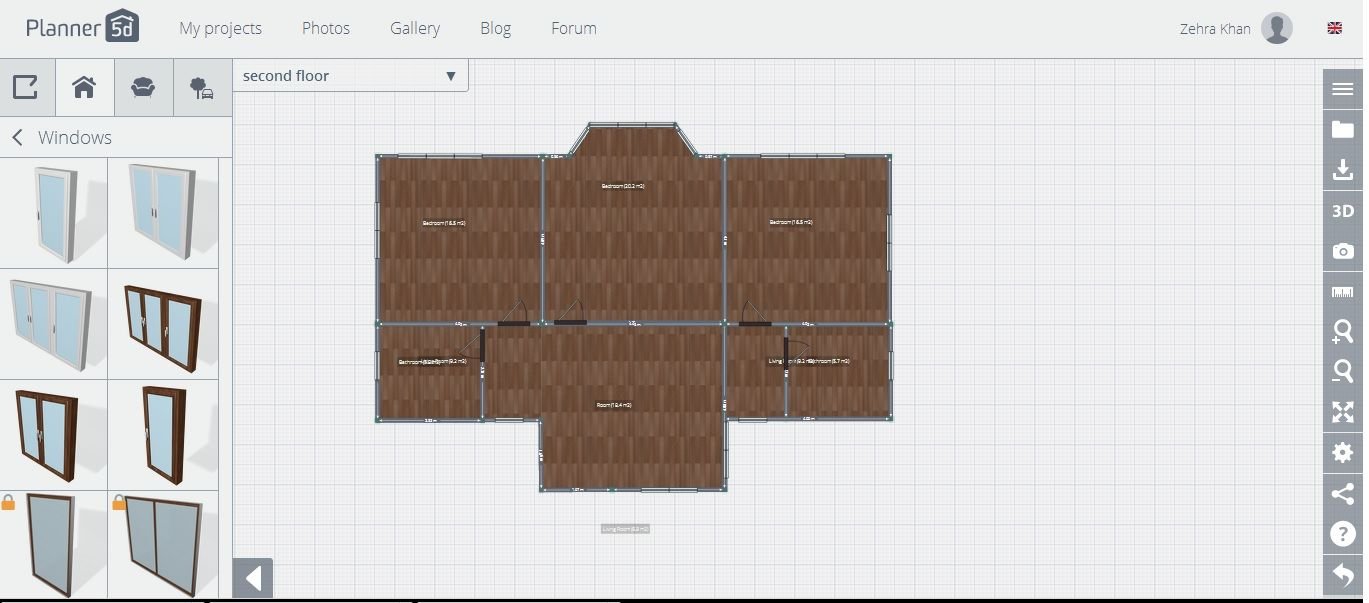Select the ruler measurement tool
The width and height of the screenshot is (1369, 603).
coord(1342,292)
